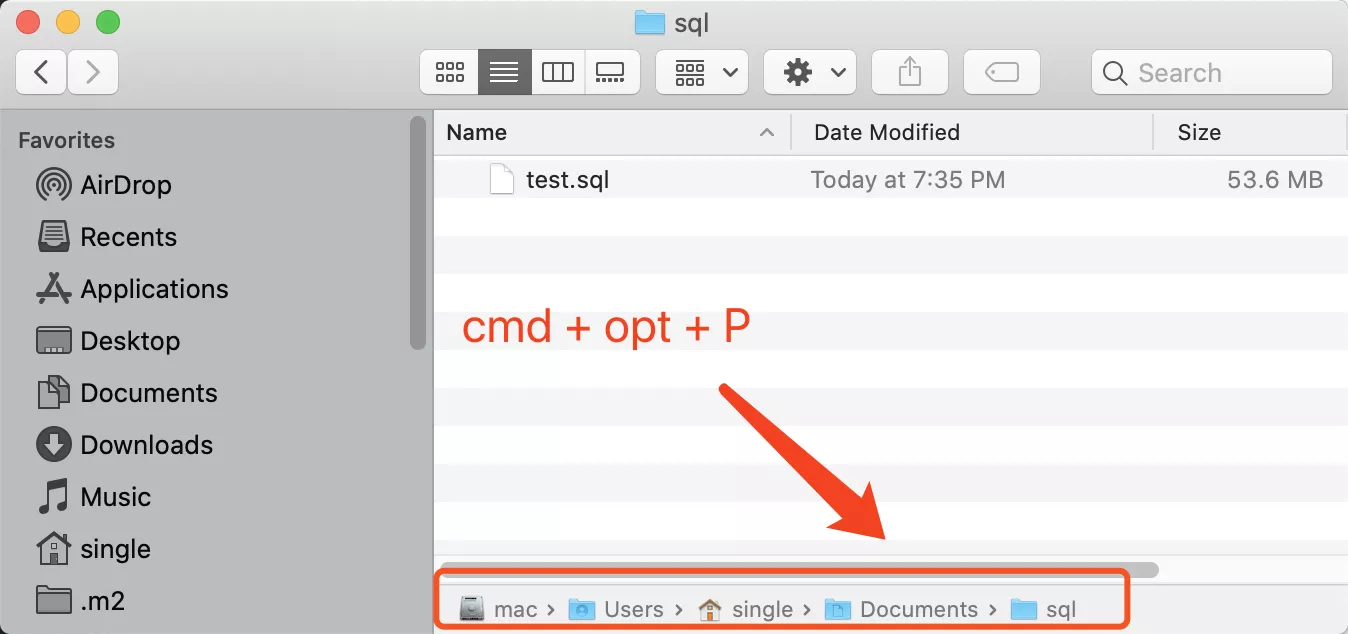Sort by the Size column header

click(1251, 132)
